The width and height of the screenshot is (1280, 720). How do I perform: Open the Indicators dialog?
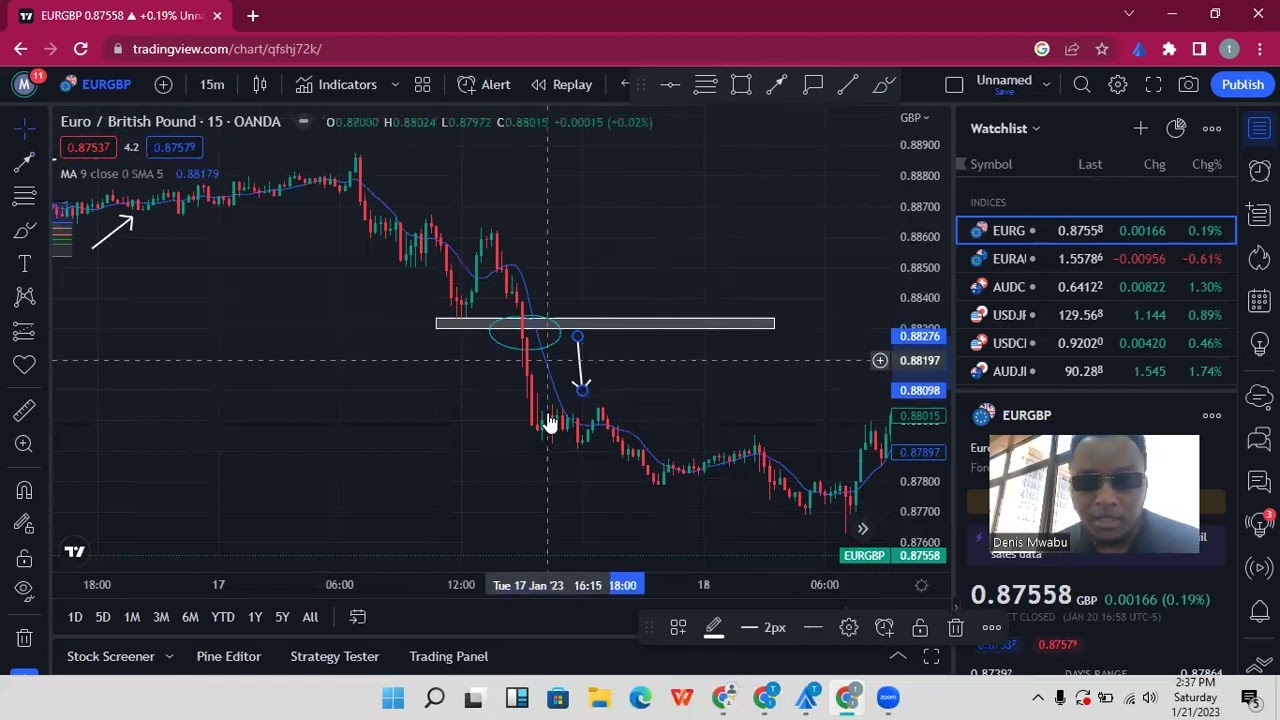click(336, 85)
